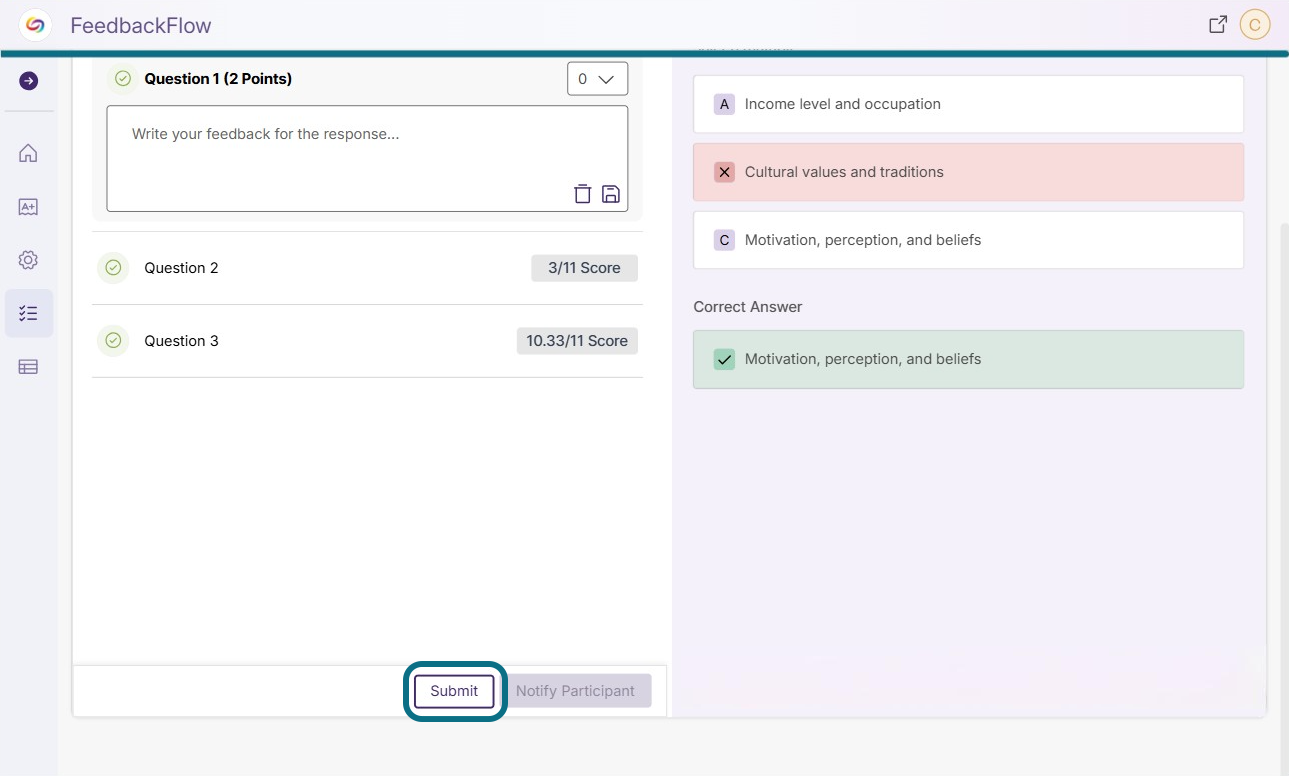Collapse Question 1 (2 Points) header
Image resolution: width=1289 pixels, height=776 pixels.
coord(218,79)
